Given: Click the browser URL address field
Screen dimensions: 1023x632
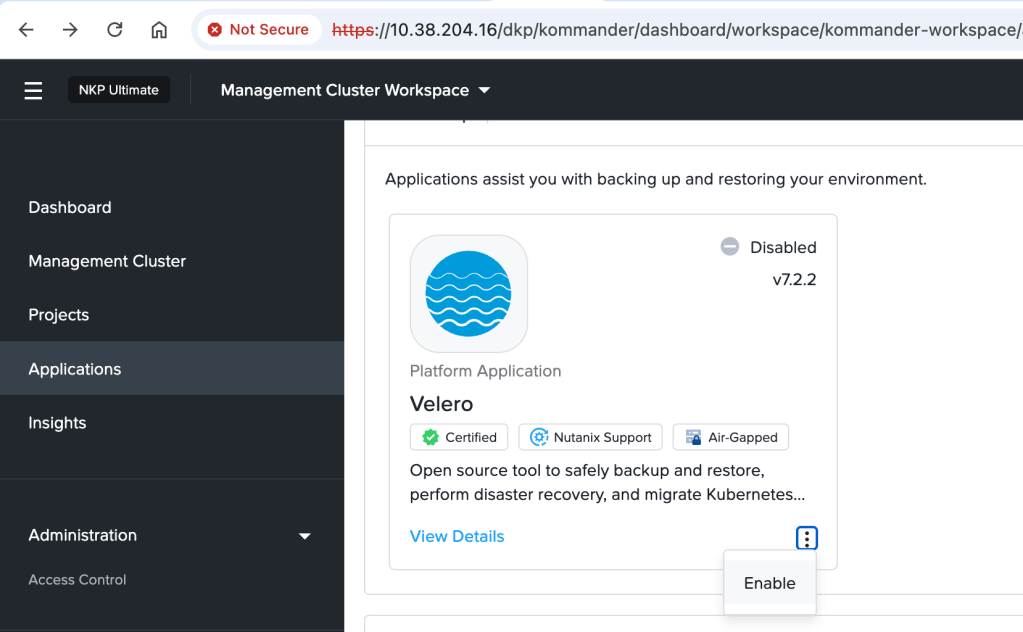Looking at the screenshot, I should point(670,30).
